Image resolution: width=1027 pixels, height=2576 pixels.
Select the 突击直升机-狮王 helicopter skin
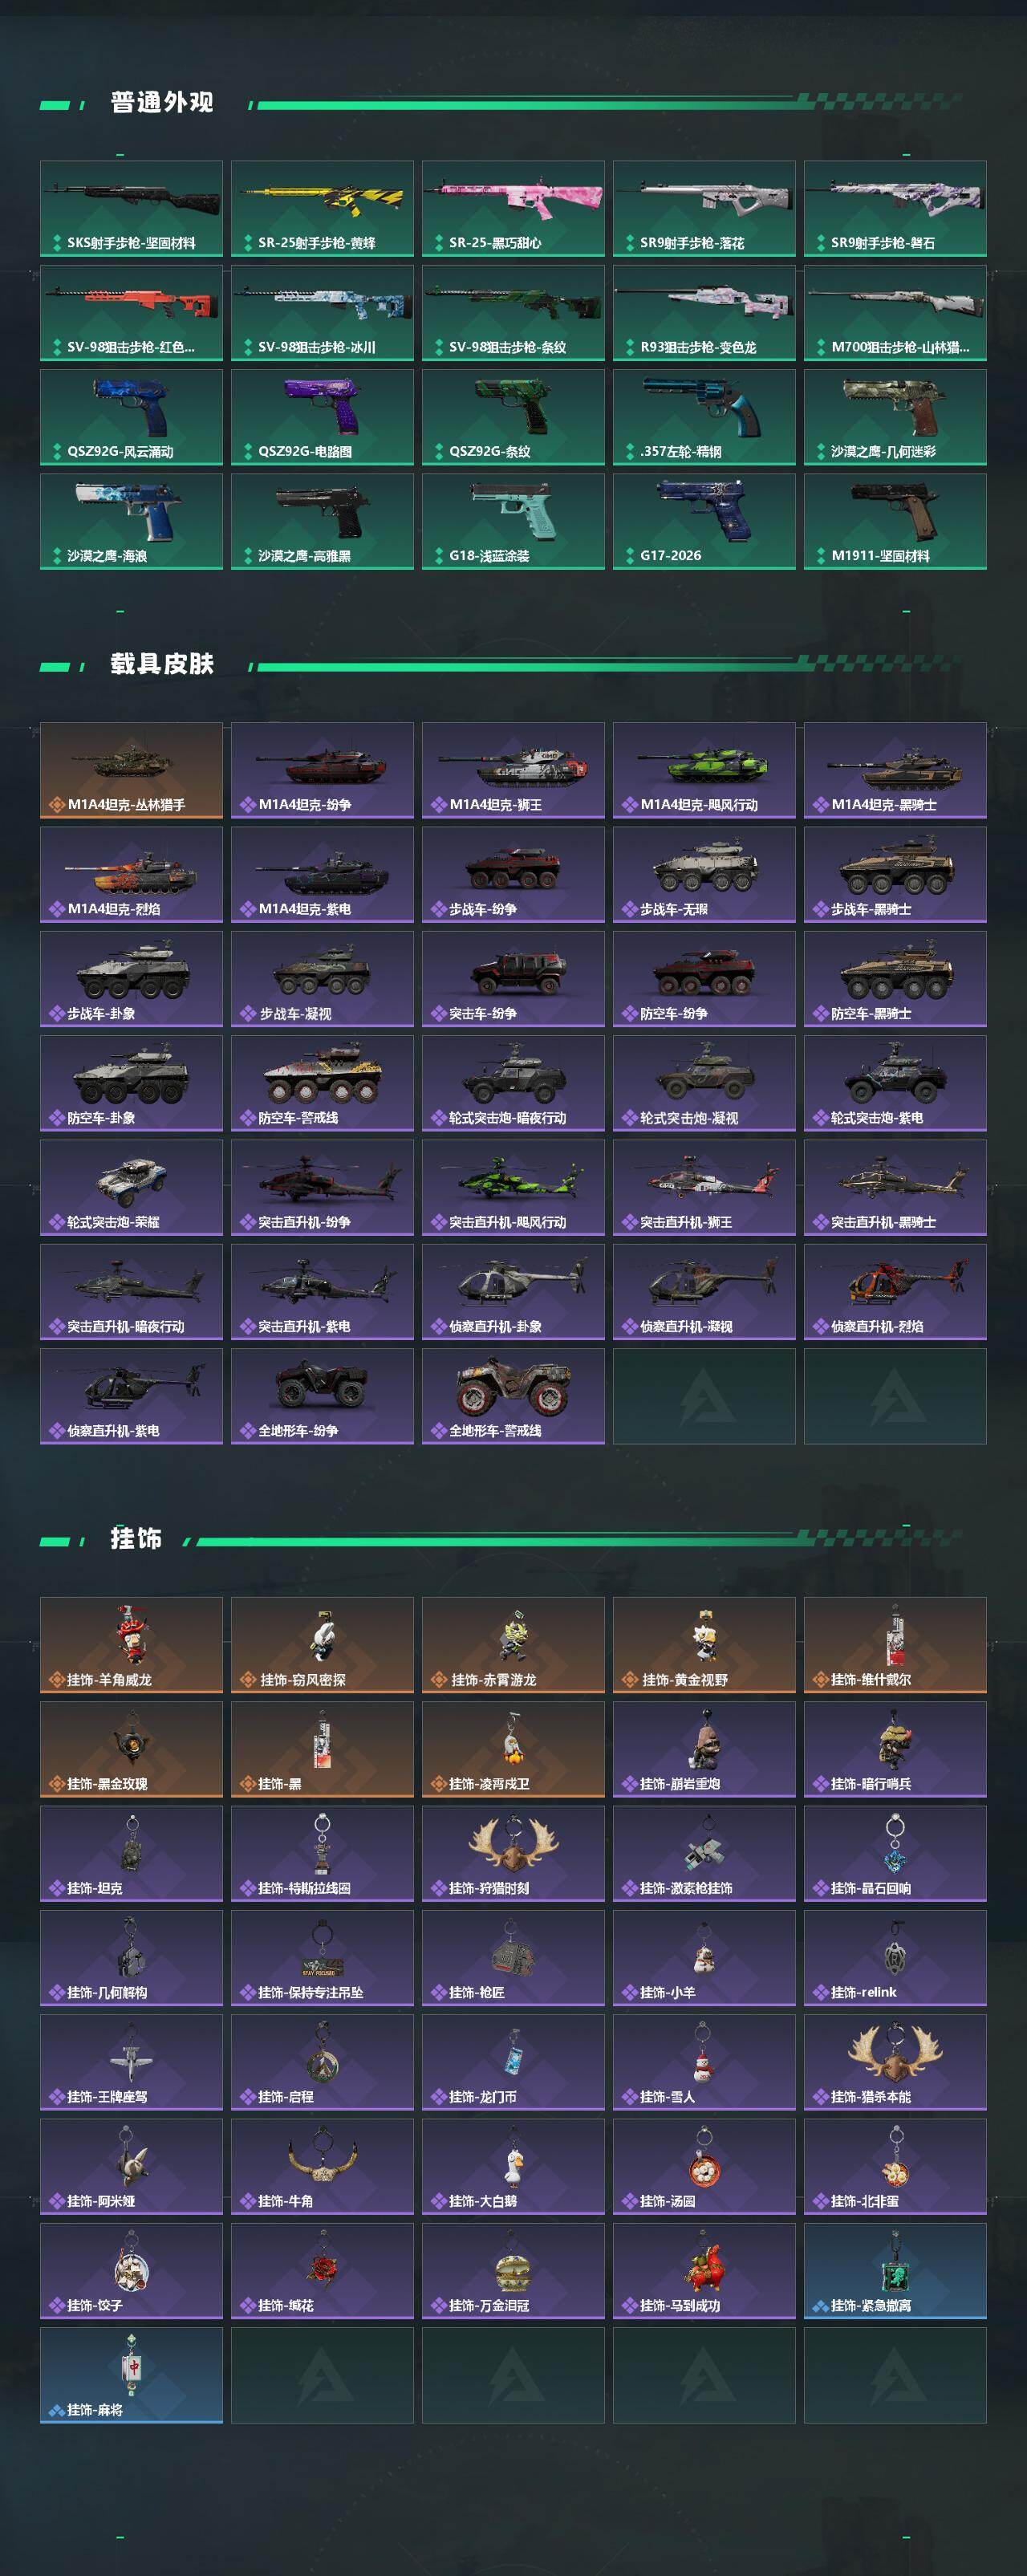(704, 1188)
